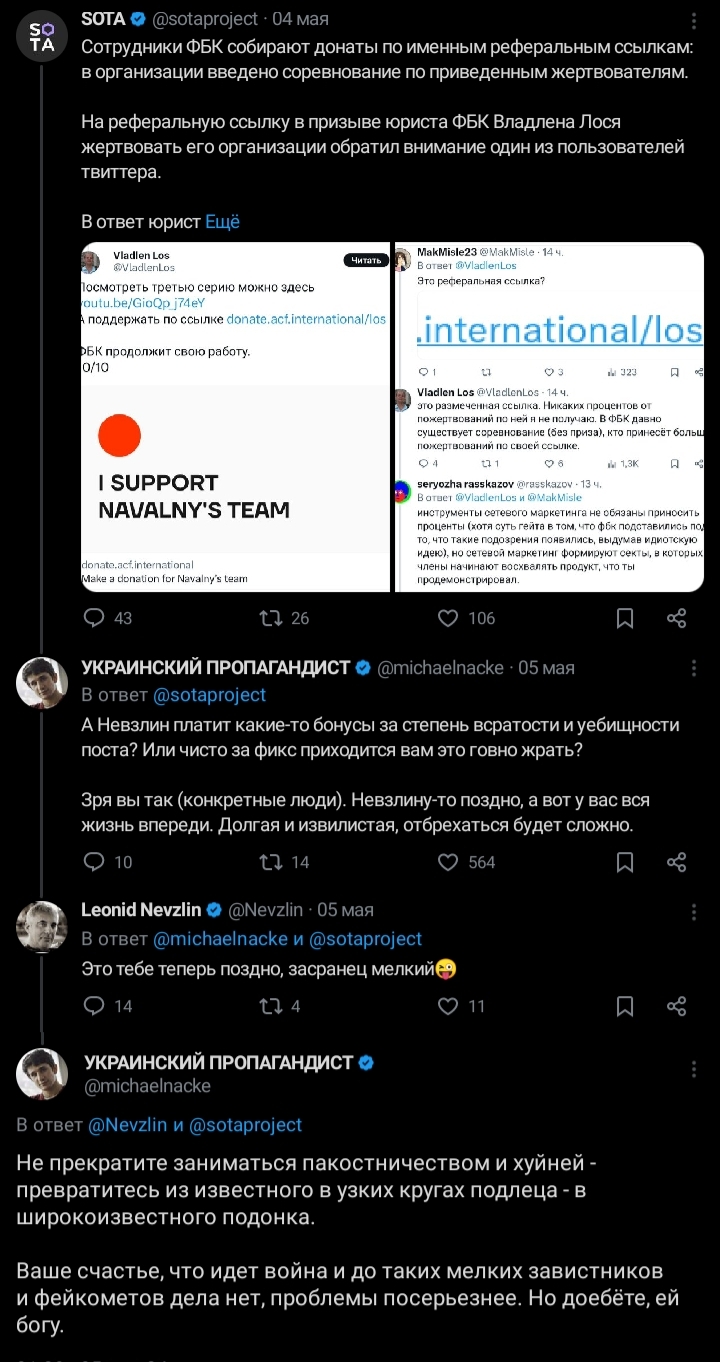Bookmark Leonid Nevzlin's reply
Image resolution: width=720 pixels, height=1362 pixels.
pos(625,1005)
